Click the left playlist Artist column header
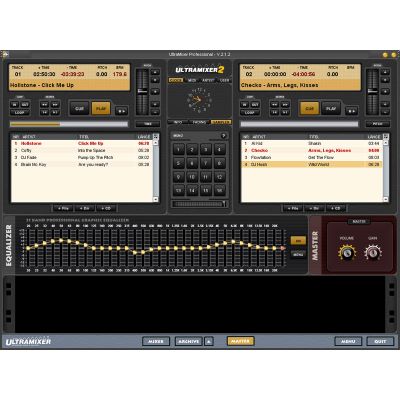This screenshot has width=400, height=400. click(x=49, y=137)
